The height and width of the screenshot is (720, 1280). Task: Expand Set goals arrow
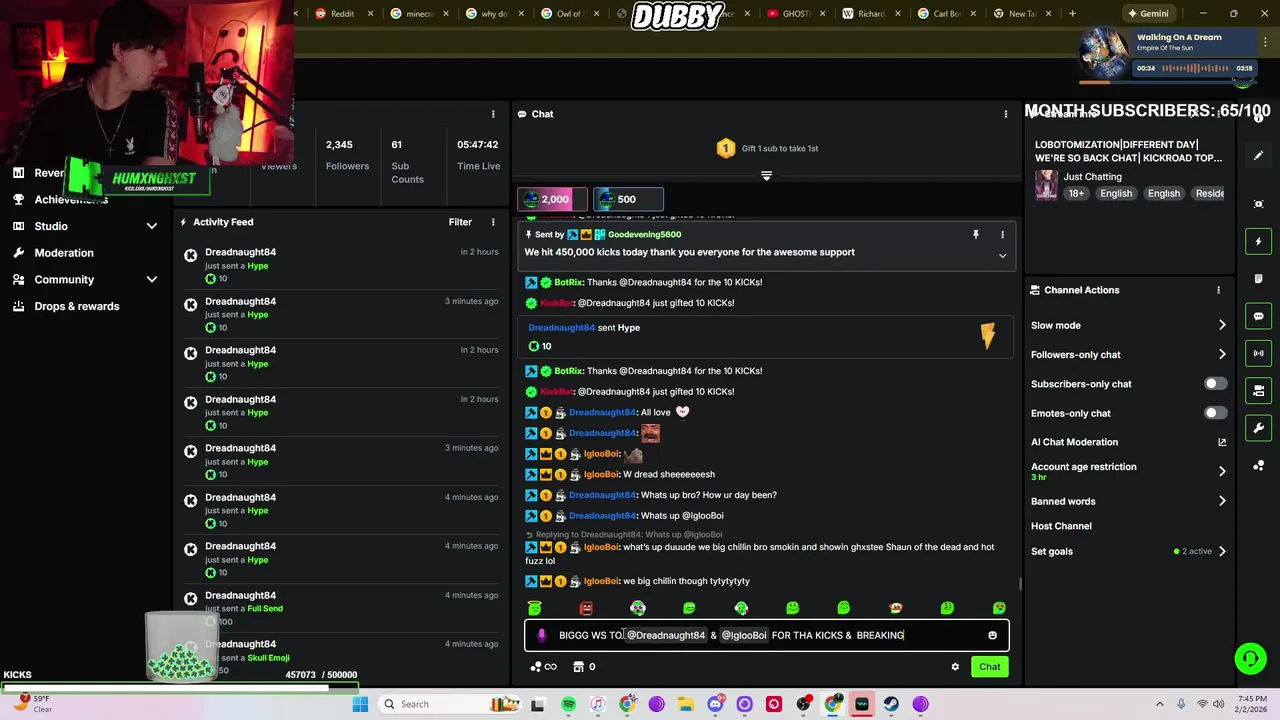coord(1222,551)
